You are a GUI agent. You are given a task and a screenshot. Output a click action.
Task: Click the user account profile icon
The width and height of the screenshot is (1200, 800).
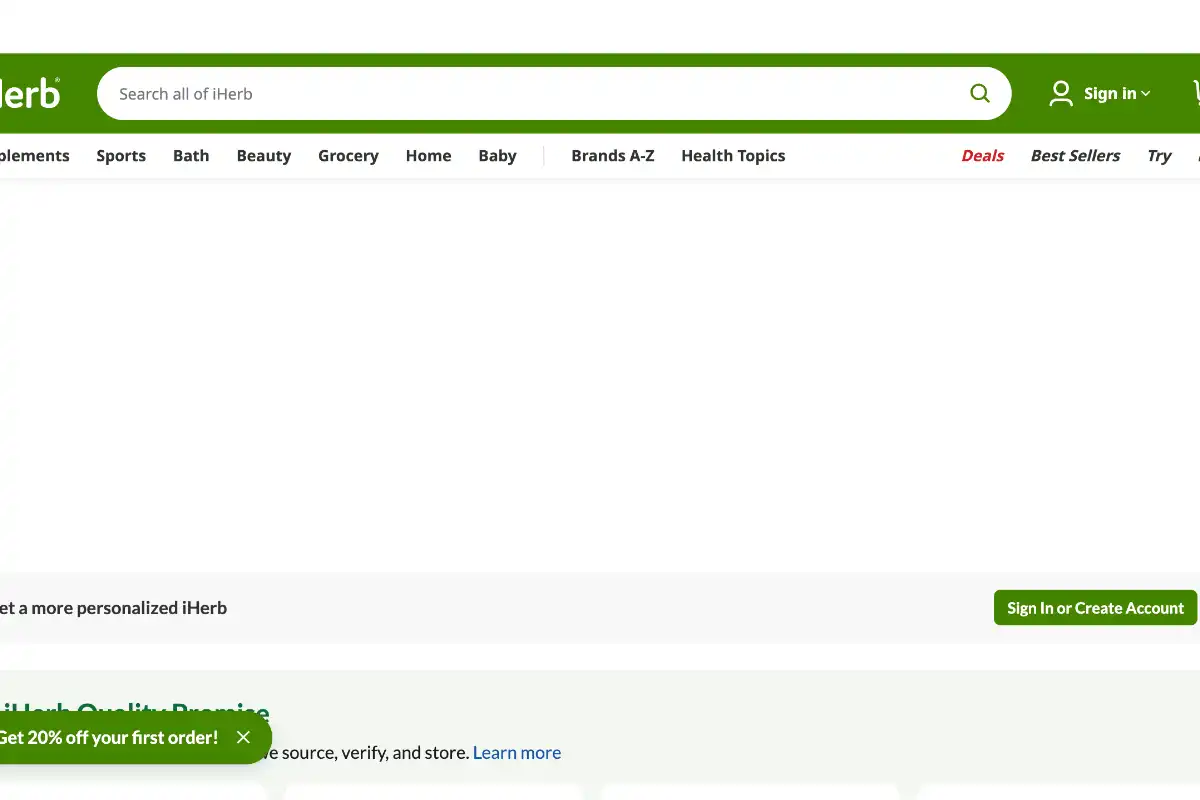tap(1060, 94)
